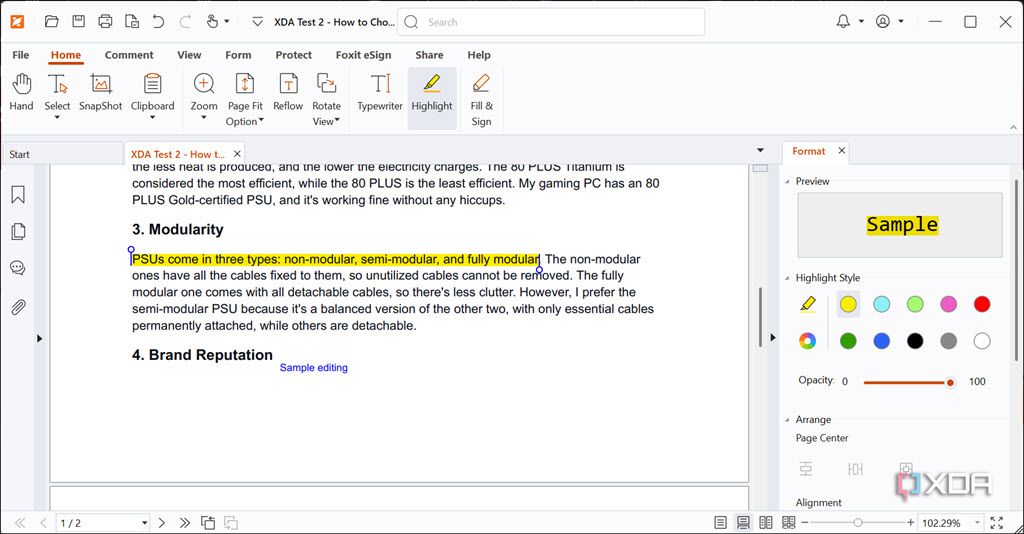Image resolution: width=1024 pixels, height=534 pixels.
Task: Zoom in with the plus button
Action: pyautogui.click(x=910, y=522)
